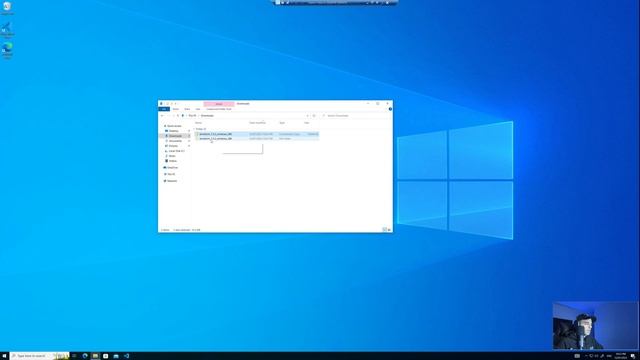Viewport: 640px width, 360px height.
Task: Show hidden system tray icons
Action: pos(586,356)
